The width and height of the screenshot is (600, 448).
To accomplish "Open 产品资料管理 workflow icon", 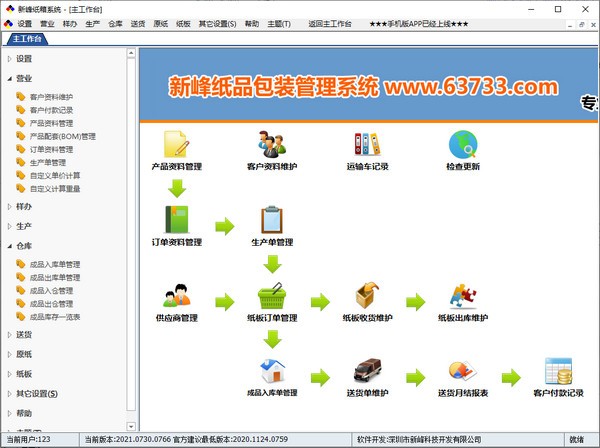I will (x=176, y=144).
